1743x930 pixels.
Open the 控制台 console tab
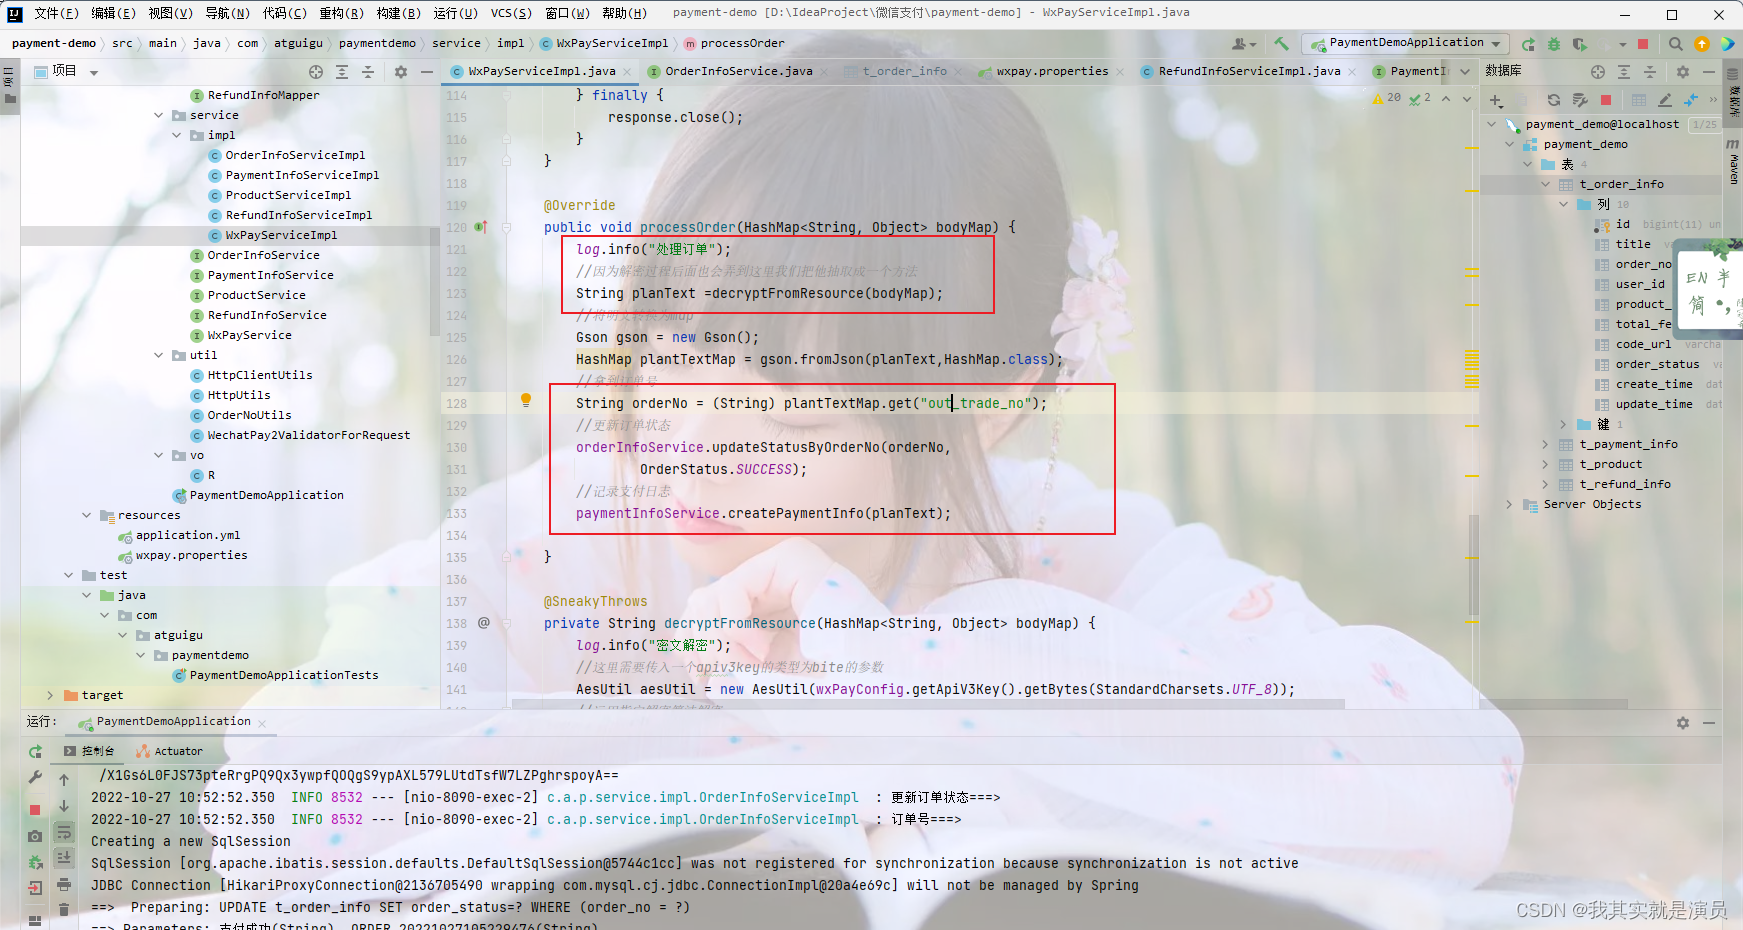90,751
